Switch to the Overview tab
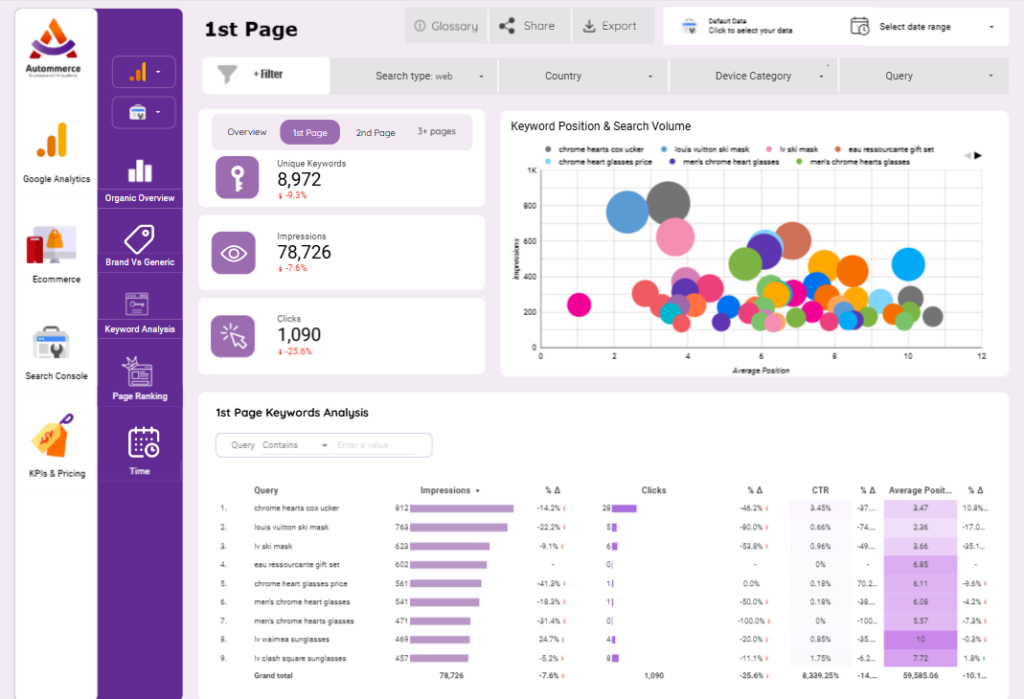The width and height of the screenshot is (1024, 699). tap(247, 132)
